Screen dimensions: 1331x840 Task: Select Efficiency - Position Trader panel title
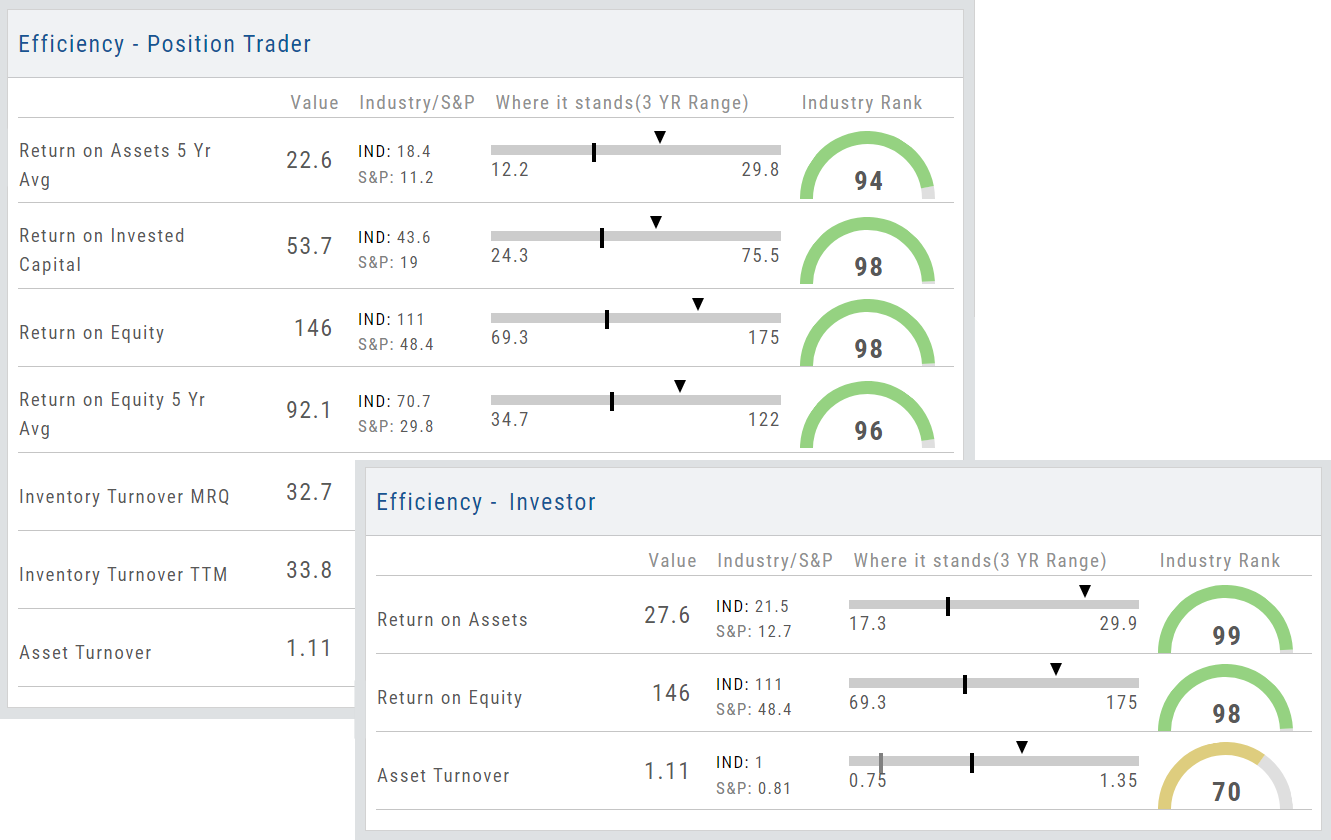(x=165, y=44)
